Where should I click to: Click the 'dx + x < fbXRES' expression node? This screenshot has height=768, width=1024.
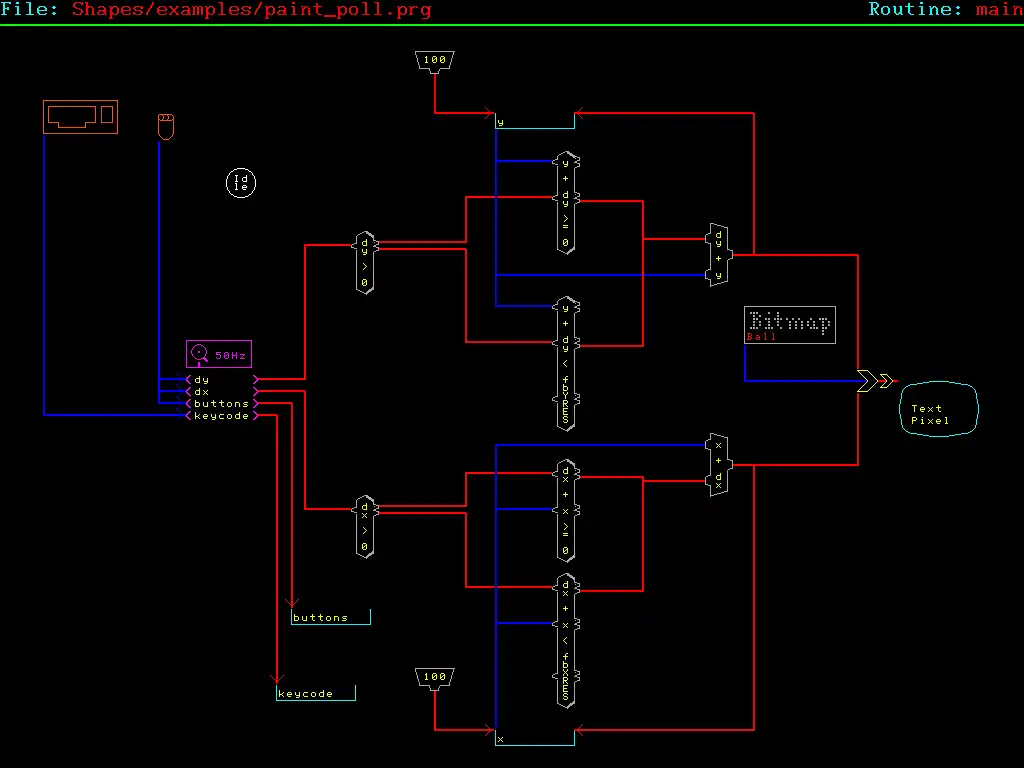coord(566,641)
